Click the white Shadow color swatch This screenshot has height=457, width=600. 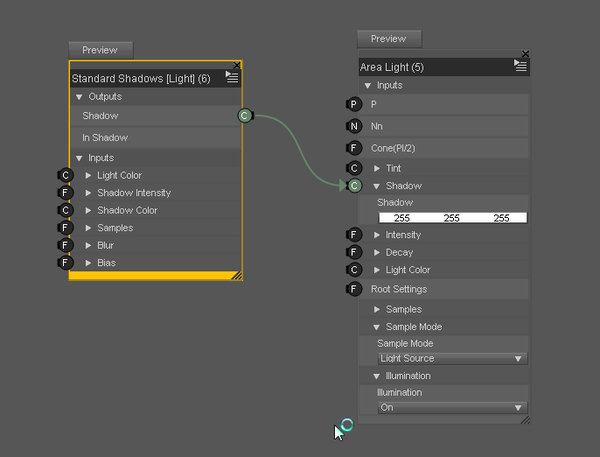click(x=453, y=218)
